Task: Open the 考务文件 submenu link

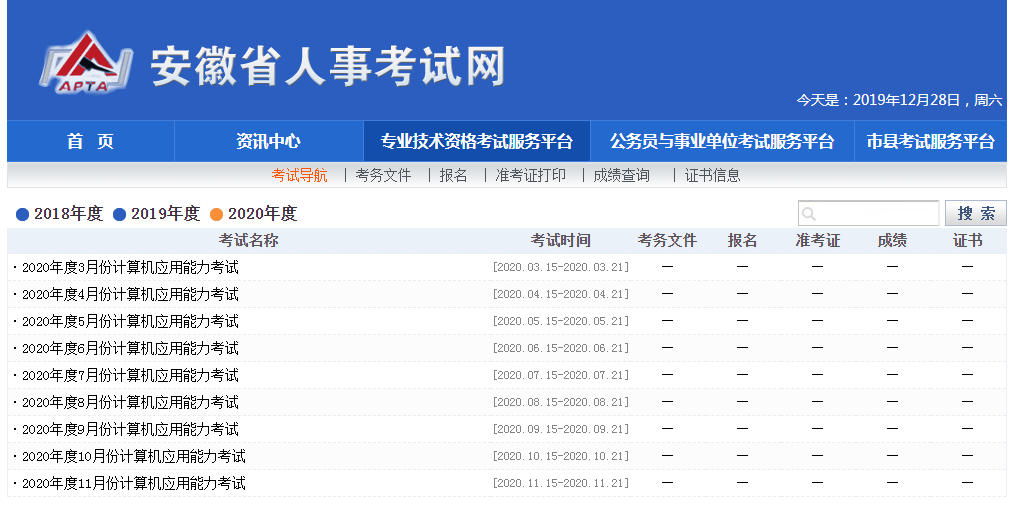Action: [x=383, y=175]
